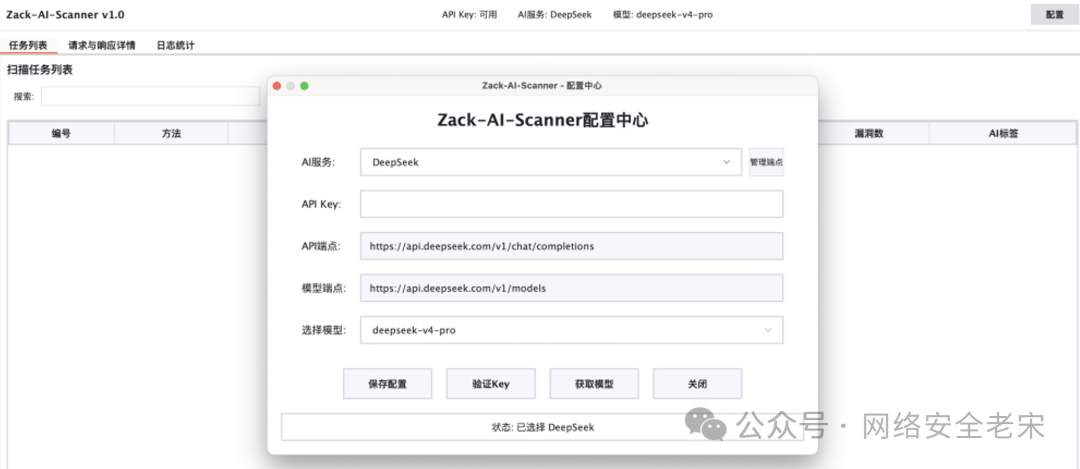Click the 扫描任务列表 heading
Image resolution: width=1080 pixels, height=469 pixels.
[x=40, y=70]
